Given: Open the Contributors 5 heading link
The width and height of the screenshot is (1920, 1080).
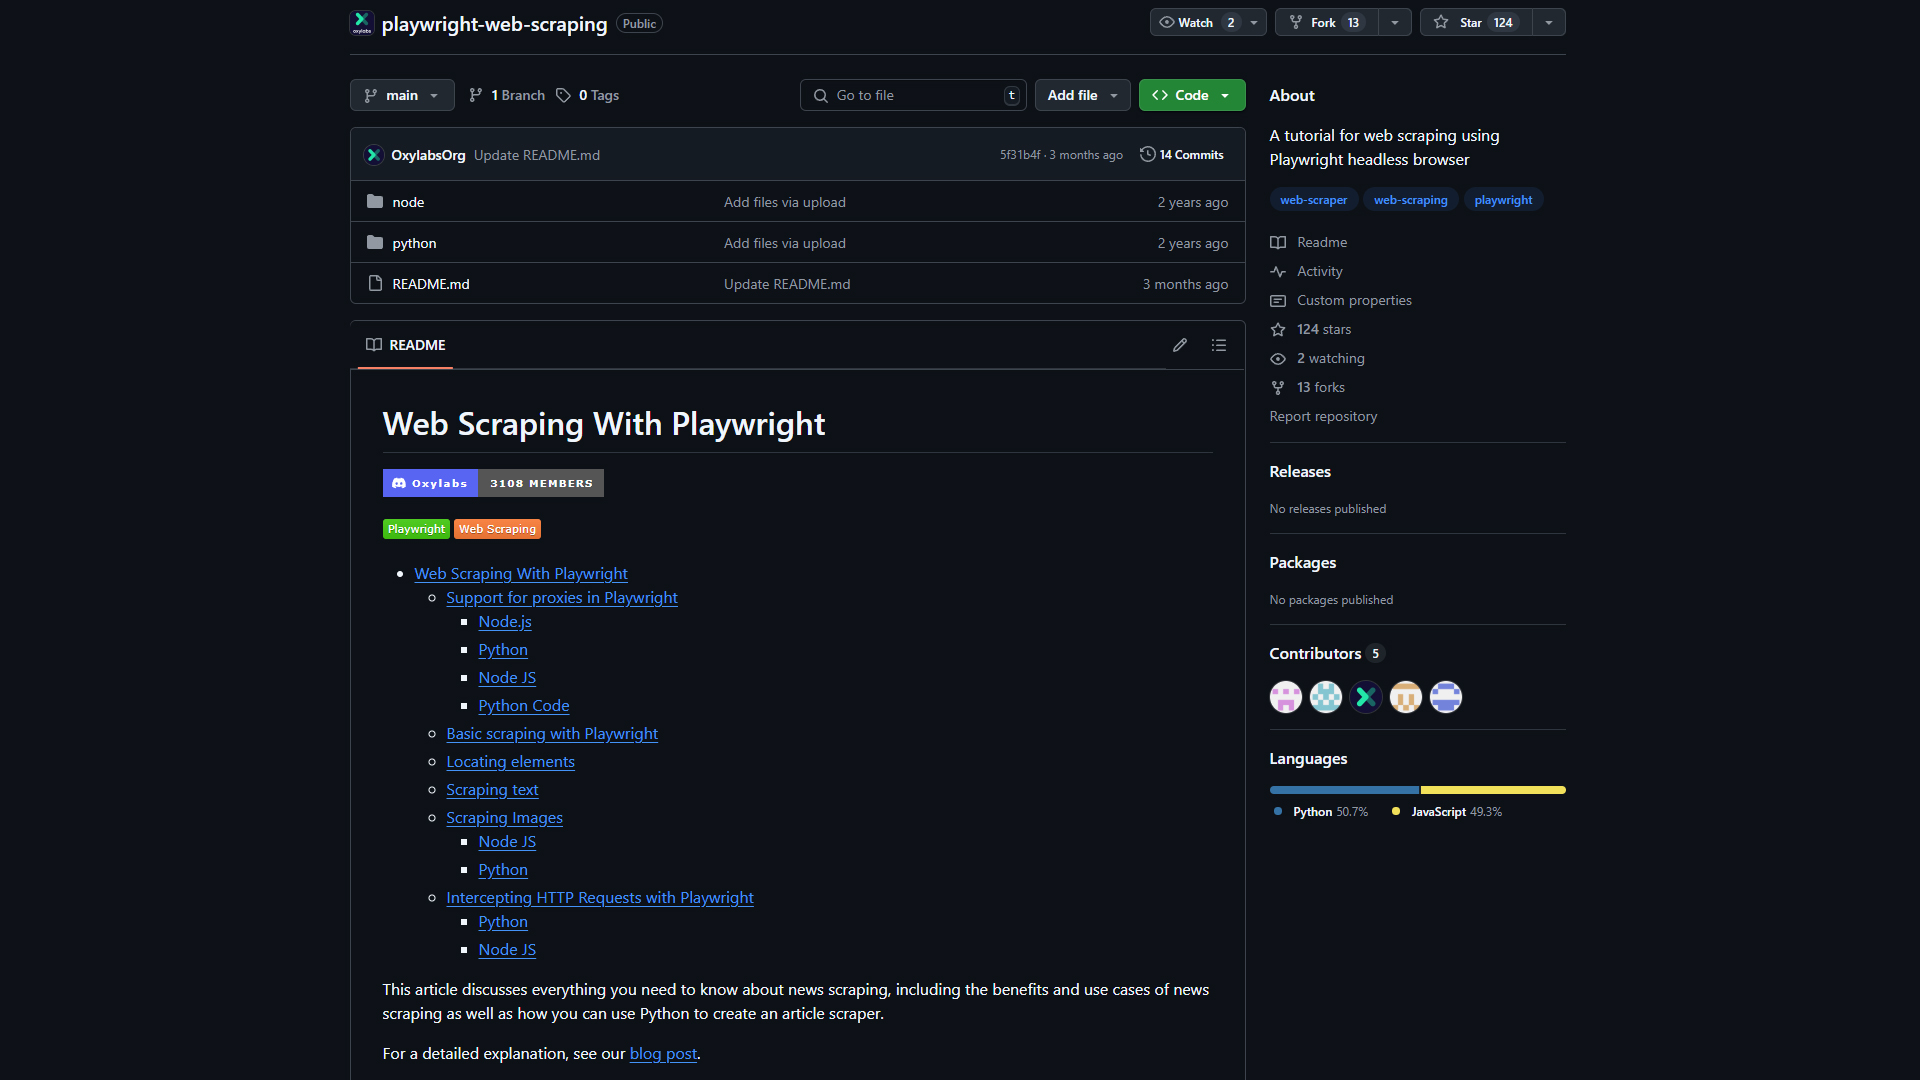Looking at the screenshot, I should tap(1326, 653).
